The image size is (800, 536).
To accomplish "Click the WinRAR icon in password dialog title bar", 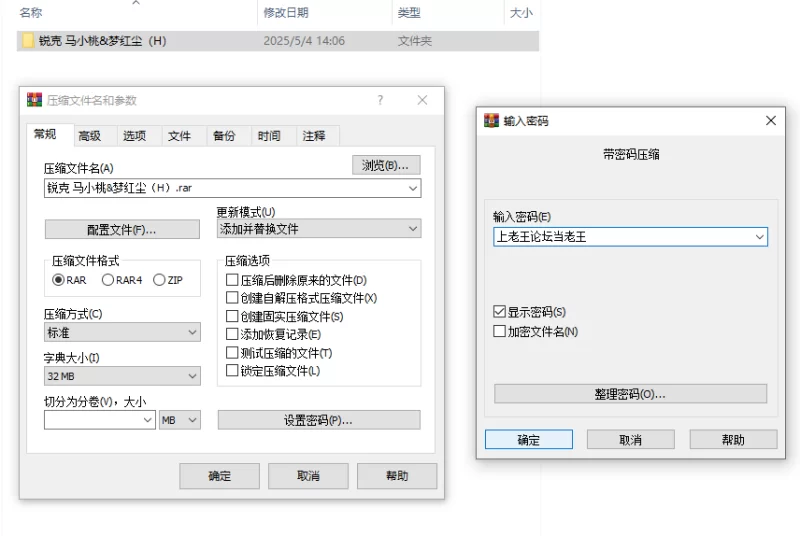I will (491, 120).
